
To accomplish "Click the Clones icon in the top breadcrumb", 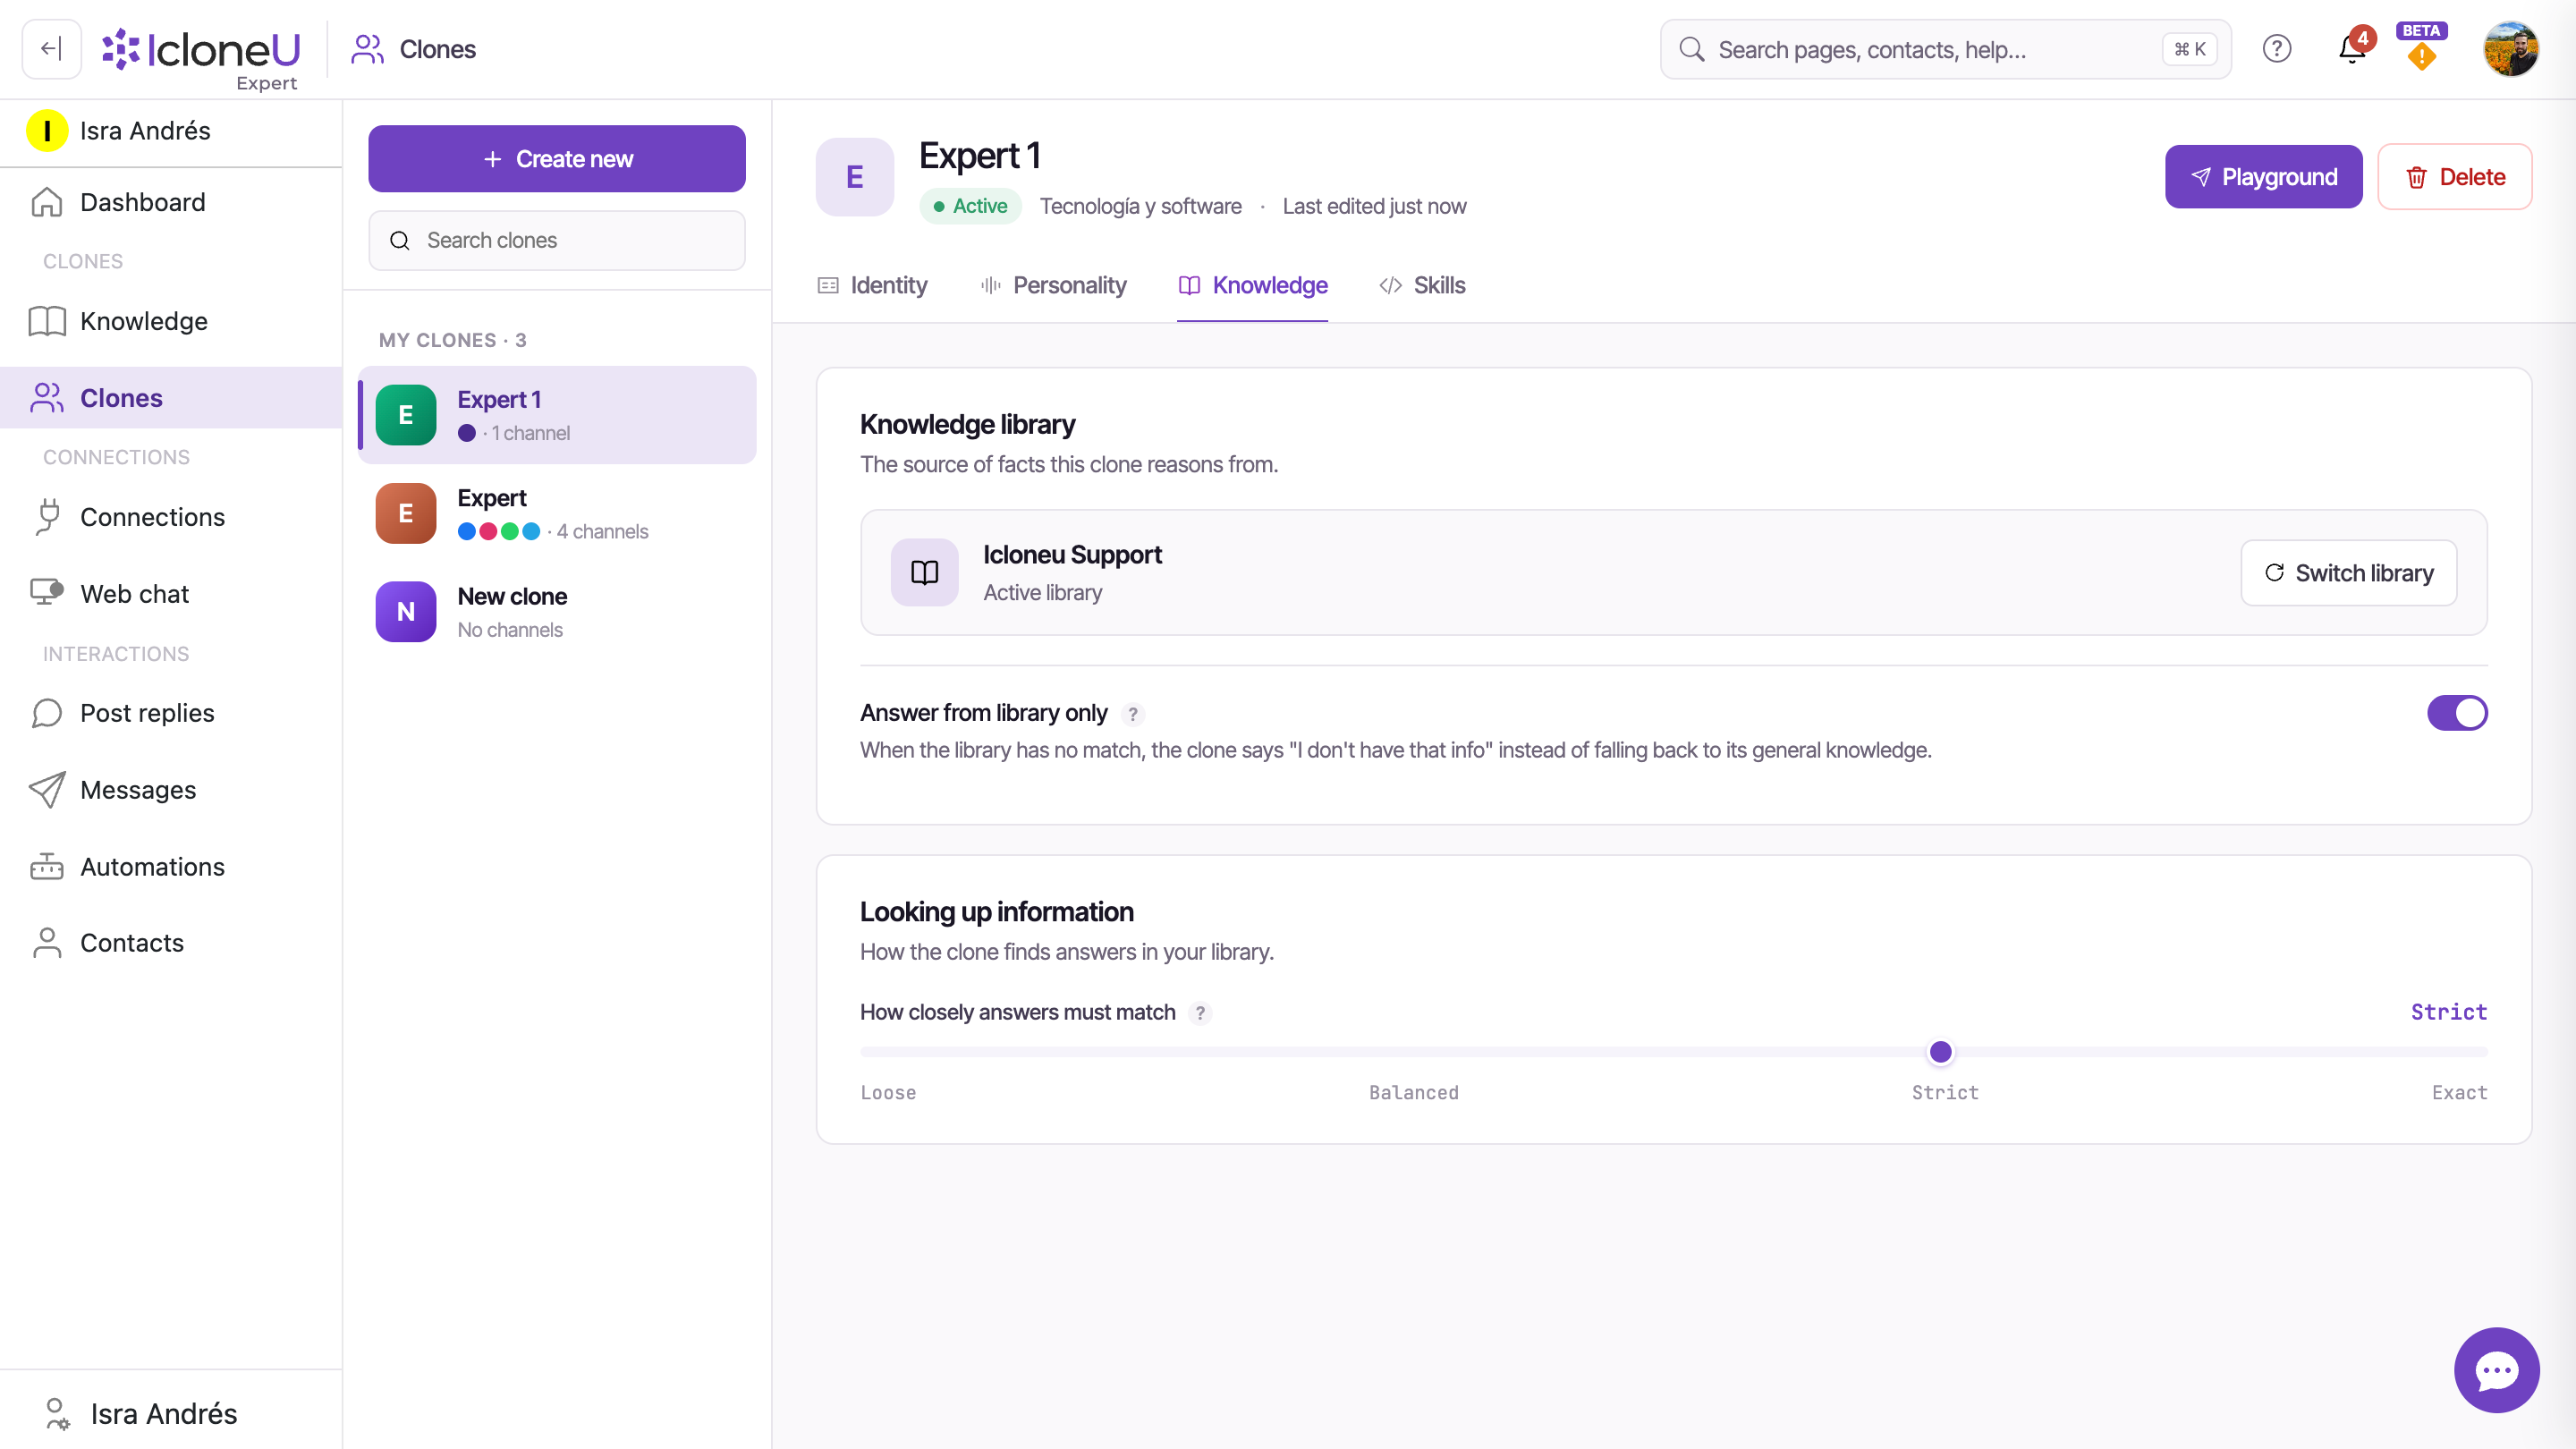I will tap(367, 49).
